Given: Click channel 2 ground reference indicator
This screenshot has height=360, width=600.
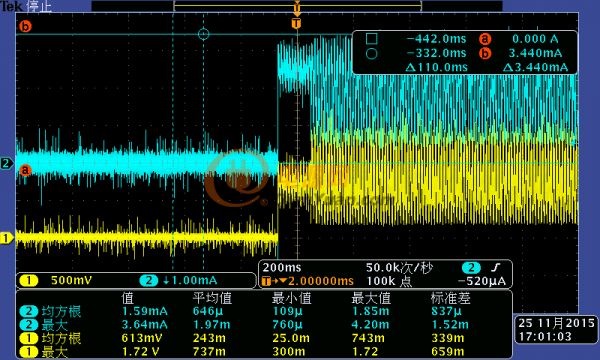Looking at the screenshot, I should 7,164.
